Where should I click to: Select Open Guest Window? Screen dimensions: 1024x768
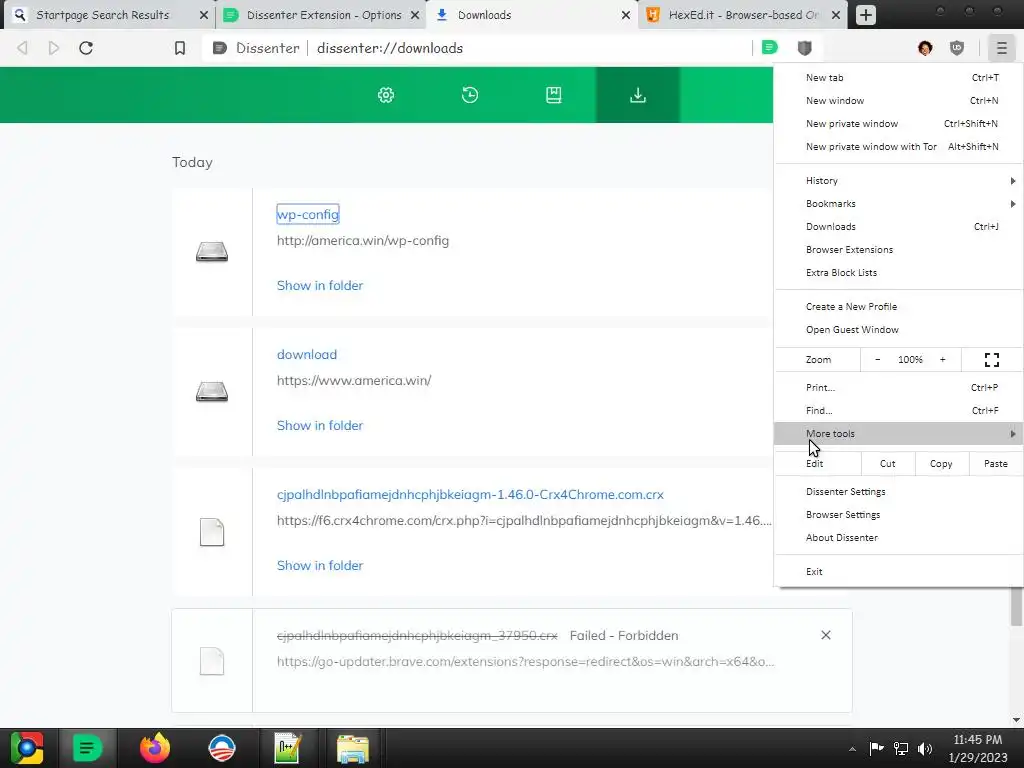click(x=899, y=330)
